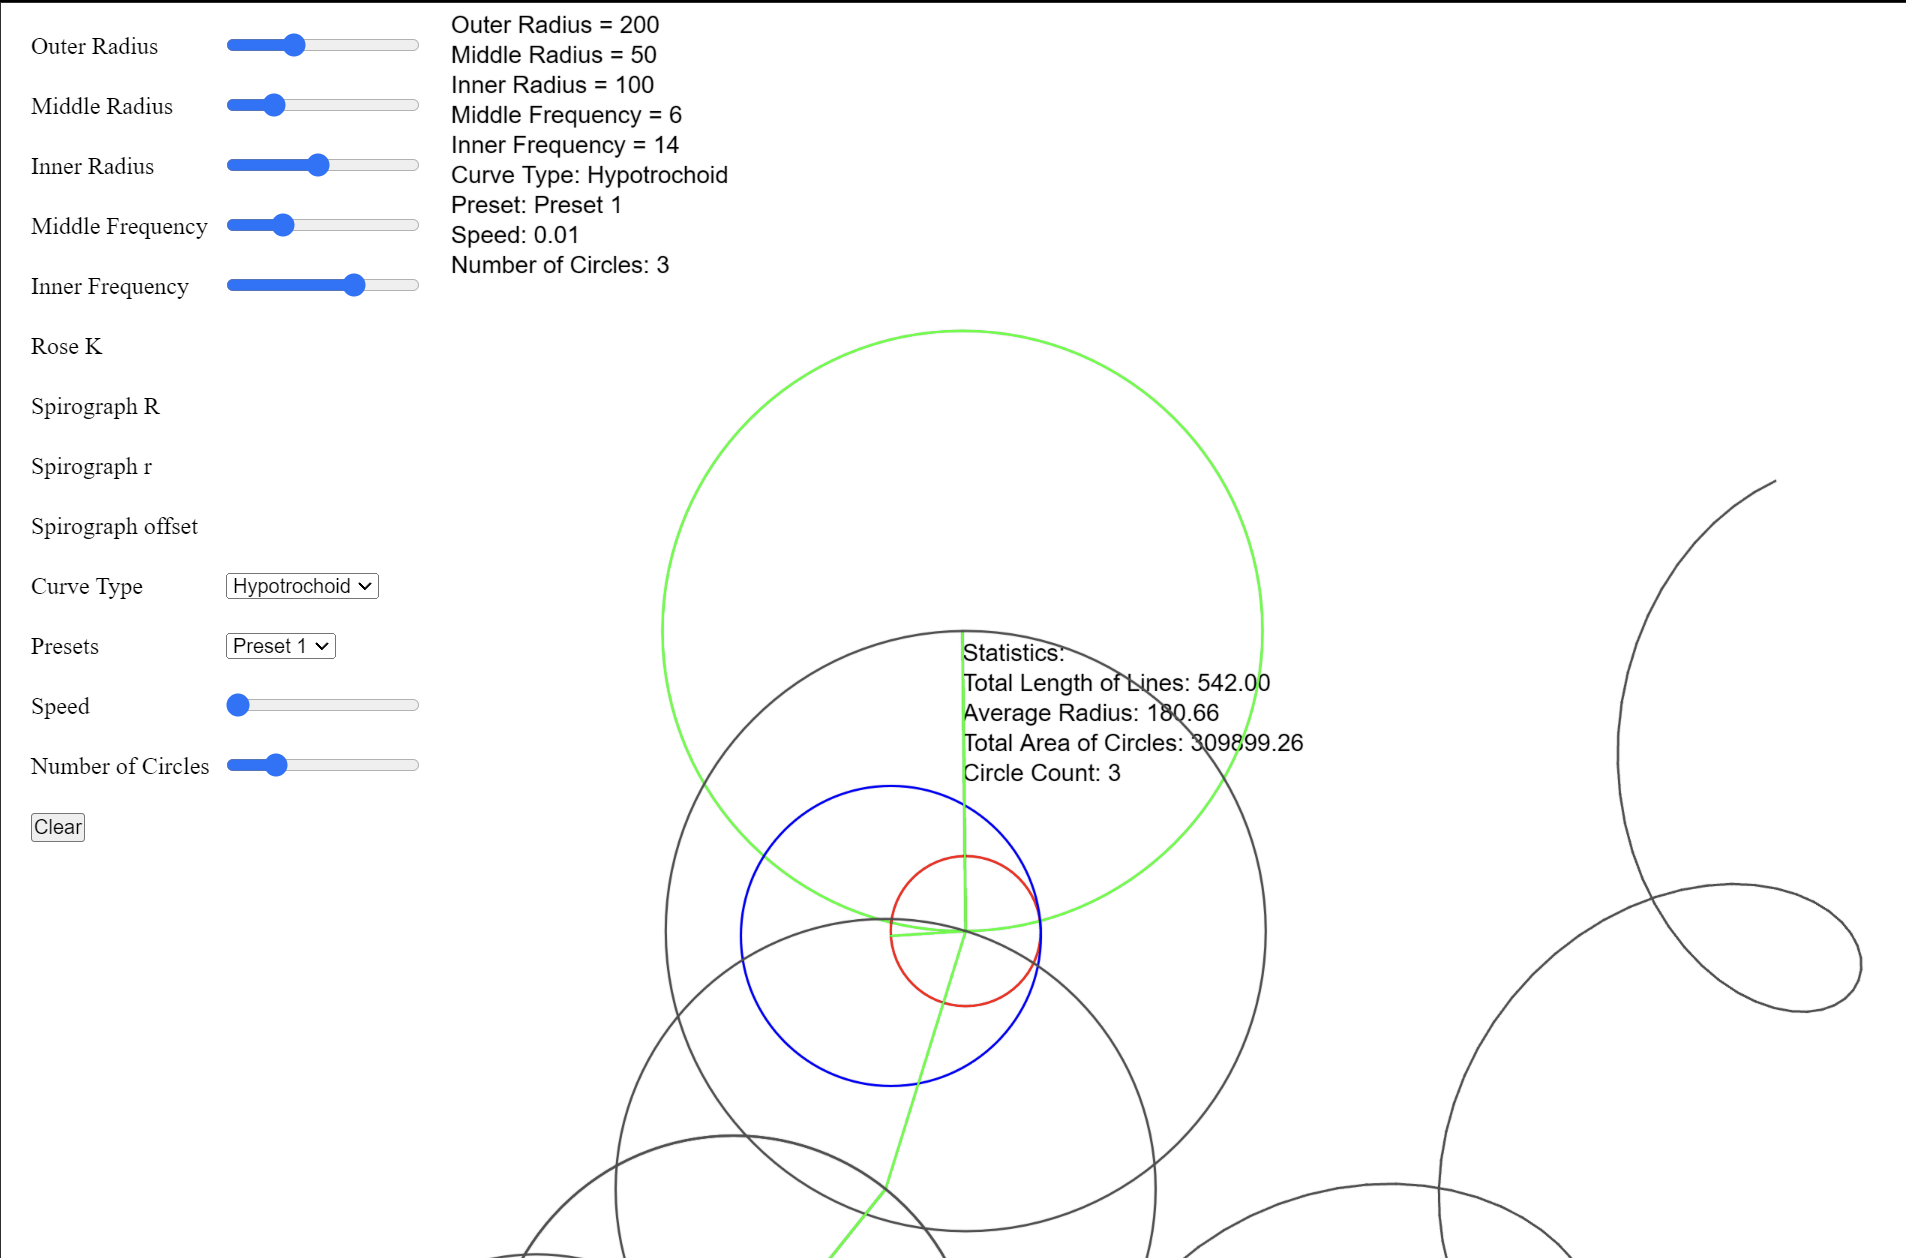The width and height of the screenshot is (1906, 1258).
Task: Click the 'Inner Frequency = 14' readout
Action: coord(565,145)
